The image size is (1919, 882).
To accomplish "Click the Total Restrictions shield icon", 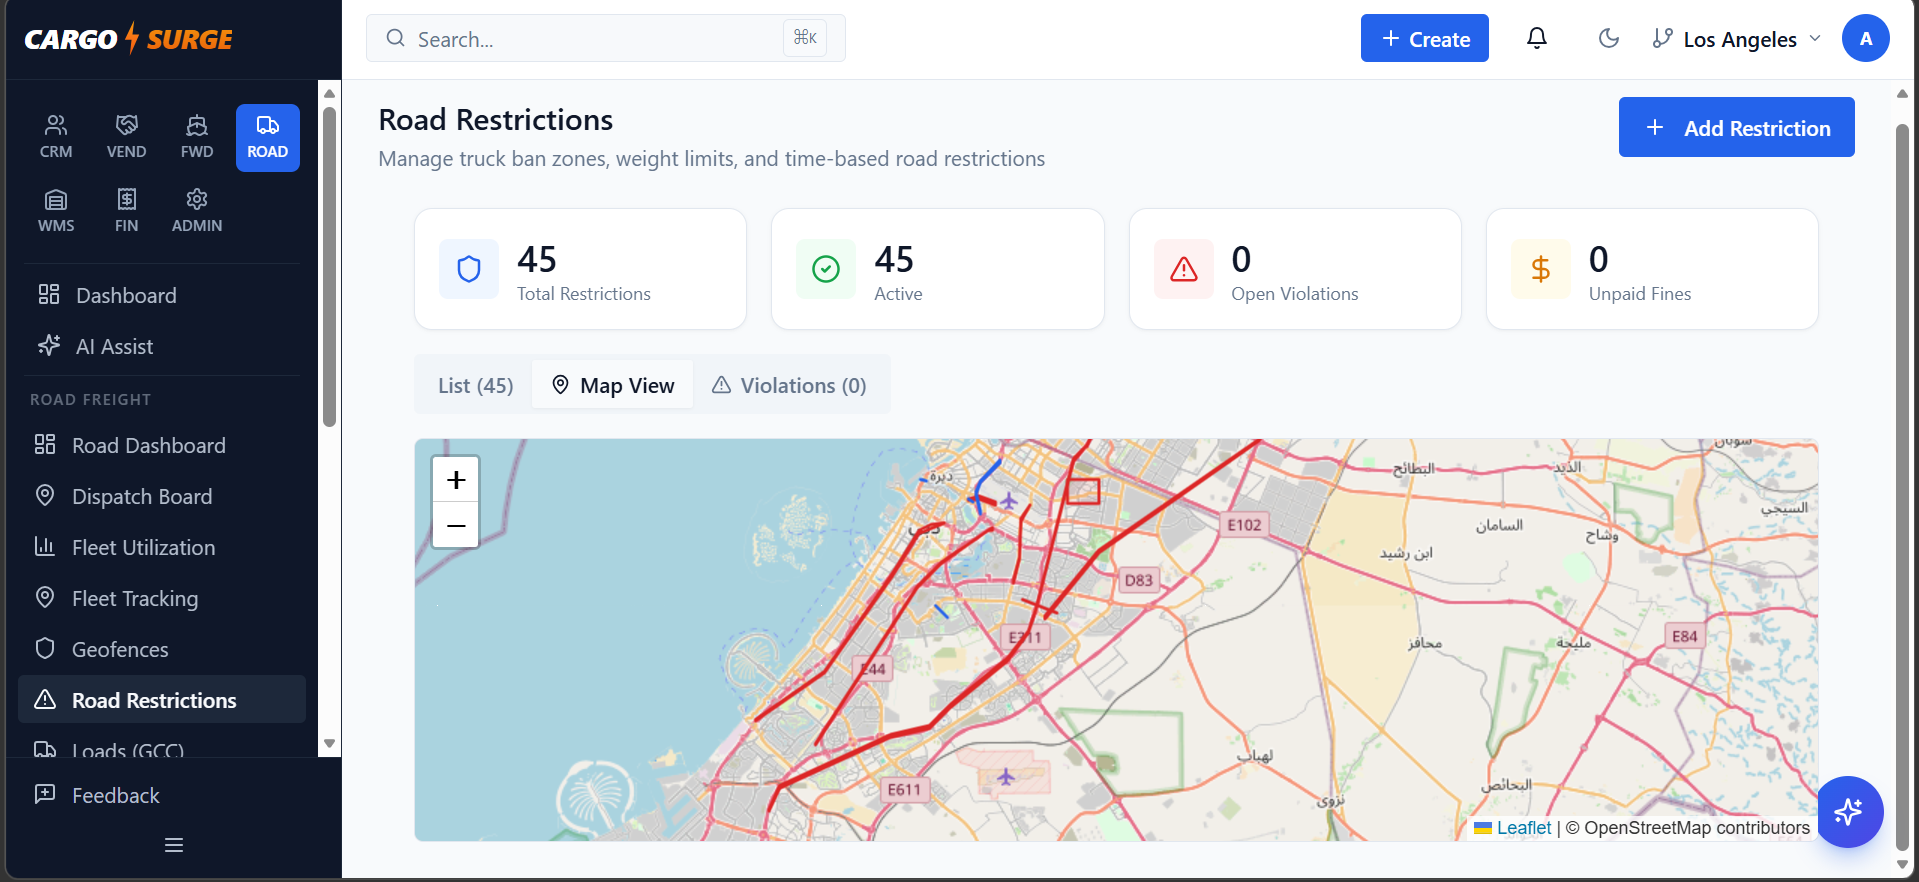I will tap(469, 269).
